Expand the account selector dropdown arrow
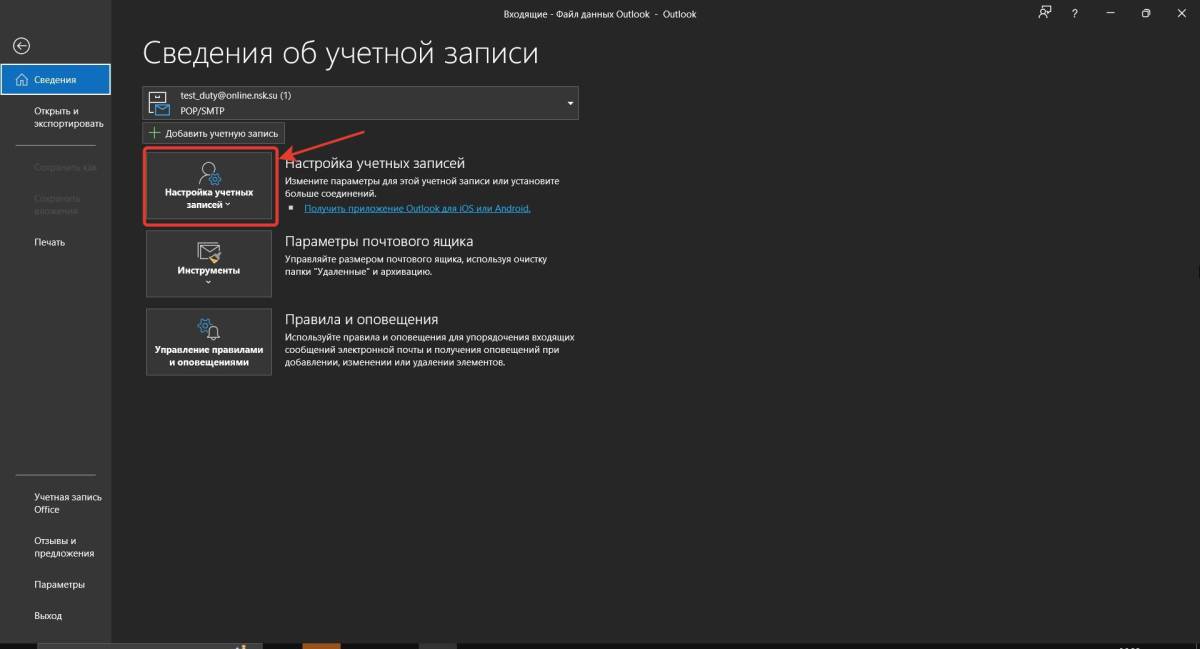The image size is (1200, 649). tap(570, 103)
